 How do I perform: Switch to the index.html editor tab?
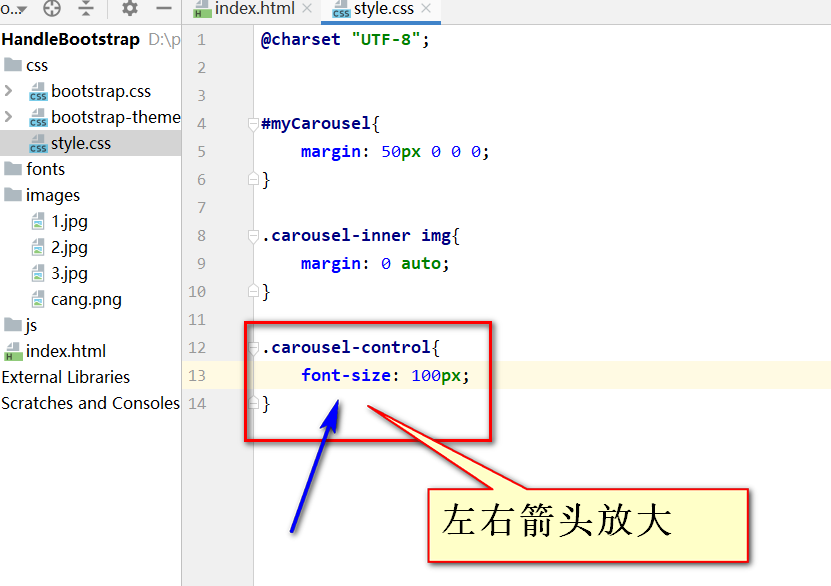[x=254, y=8]
